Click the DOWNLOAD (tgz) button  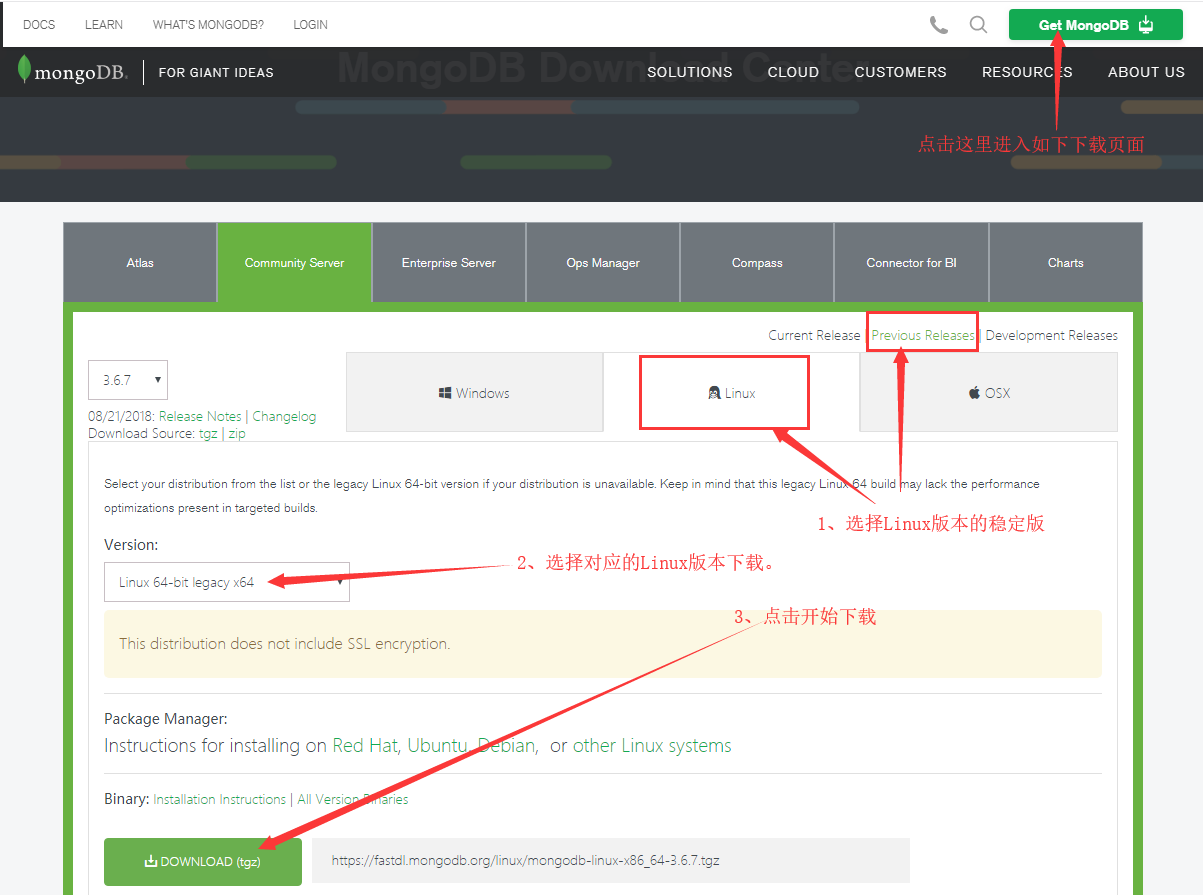pos(203,861)
